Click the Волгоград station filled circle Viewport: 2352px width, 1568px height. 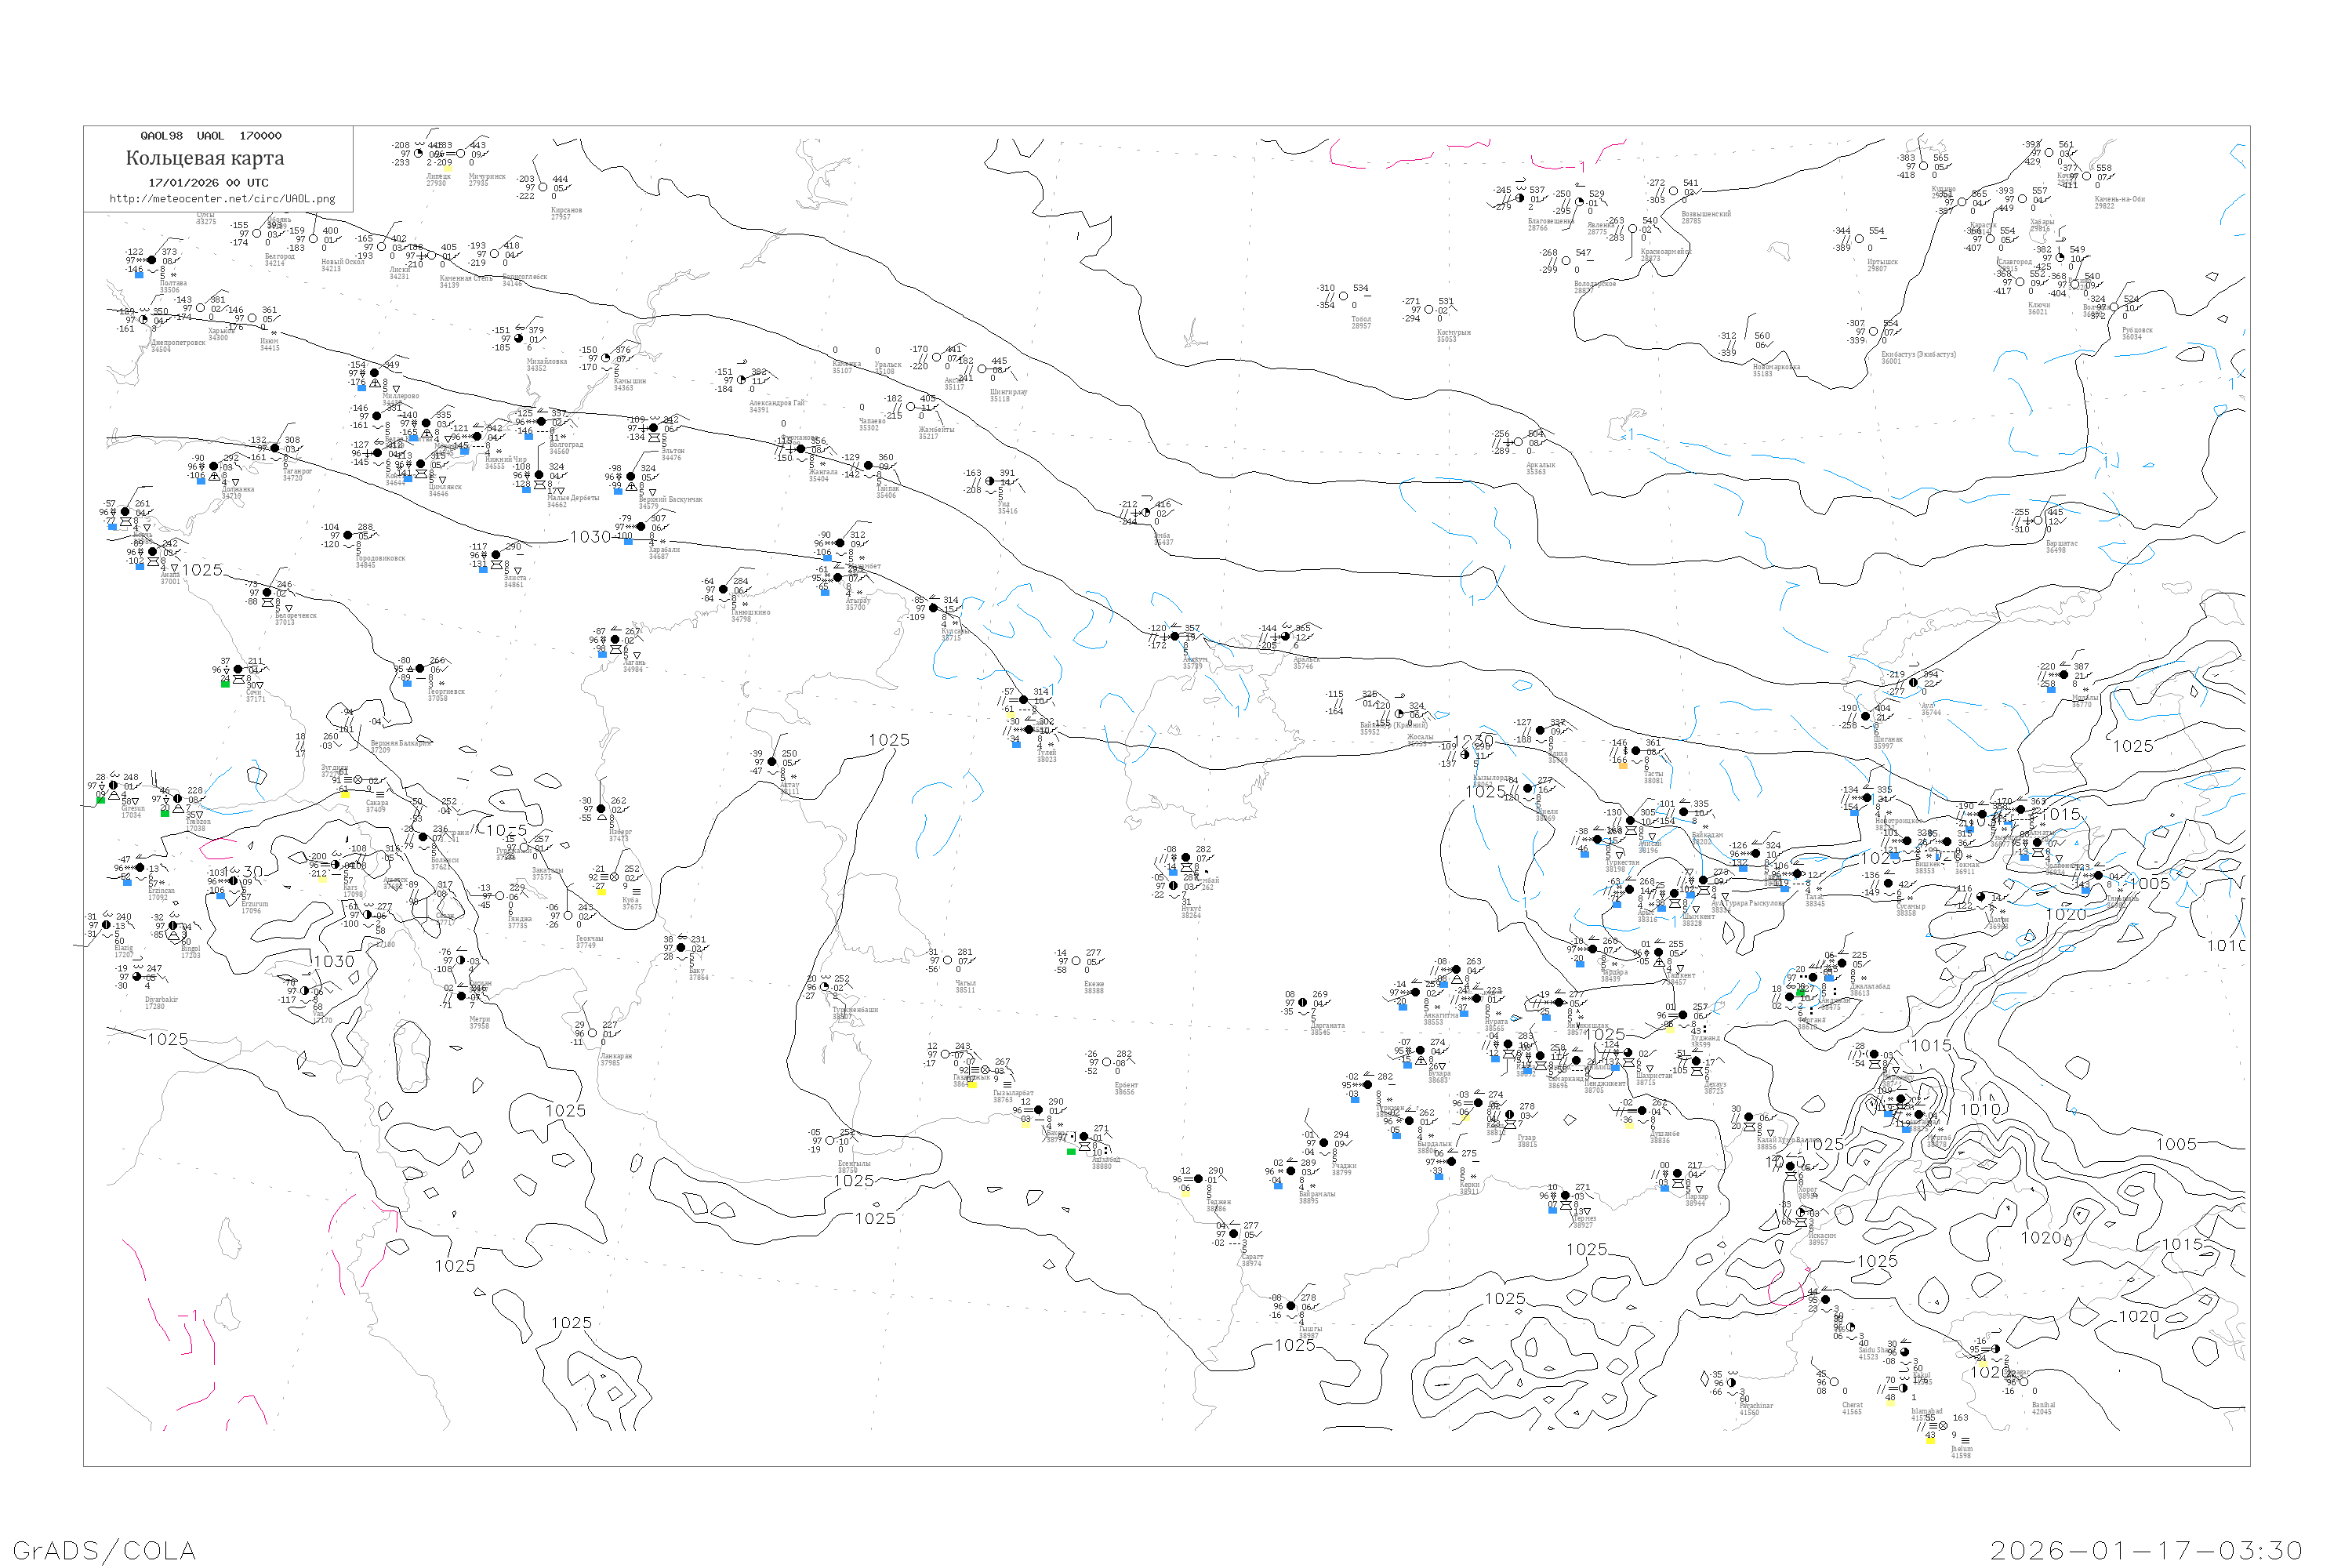pos(542,422)
